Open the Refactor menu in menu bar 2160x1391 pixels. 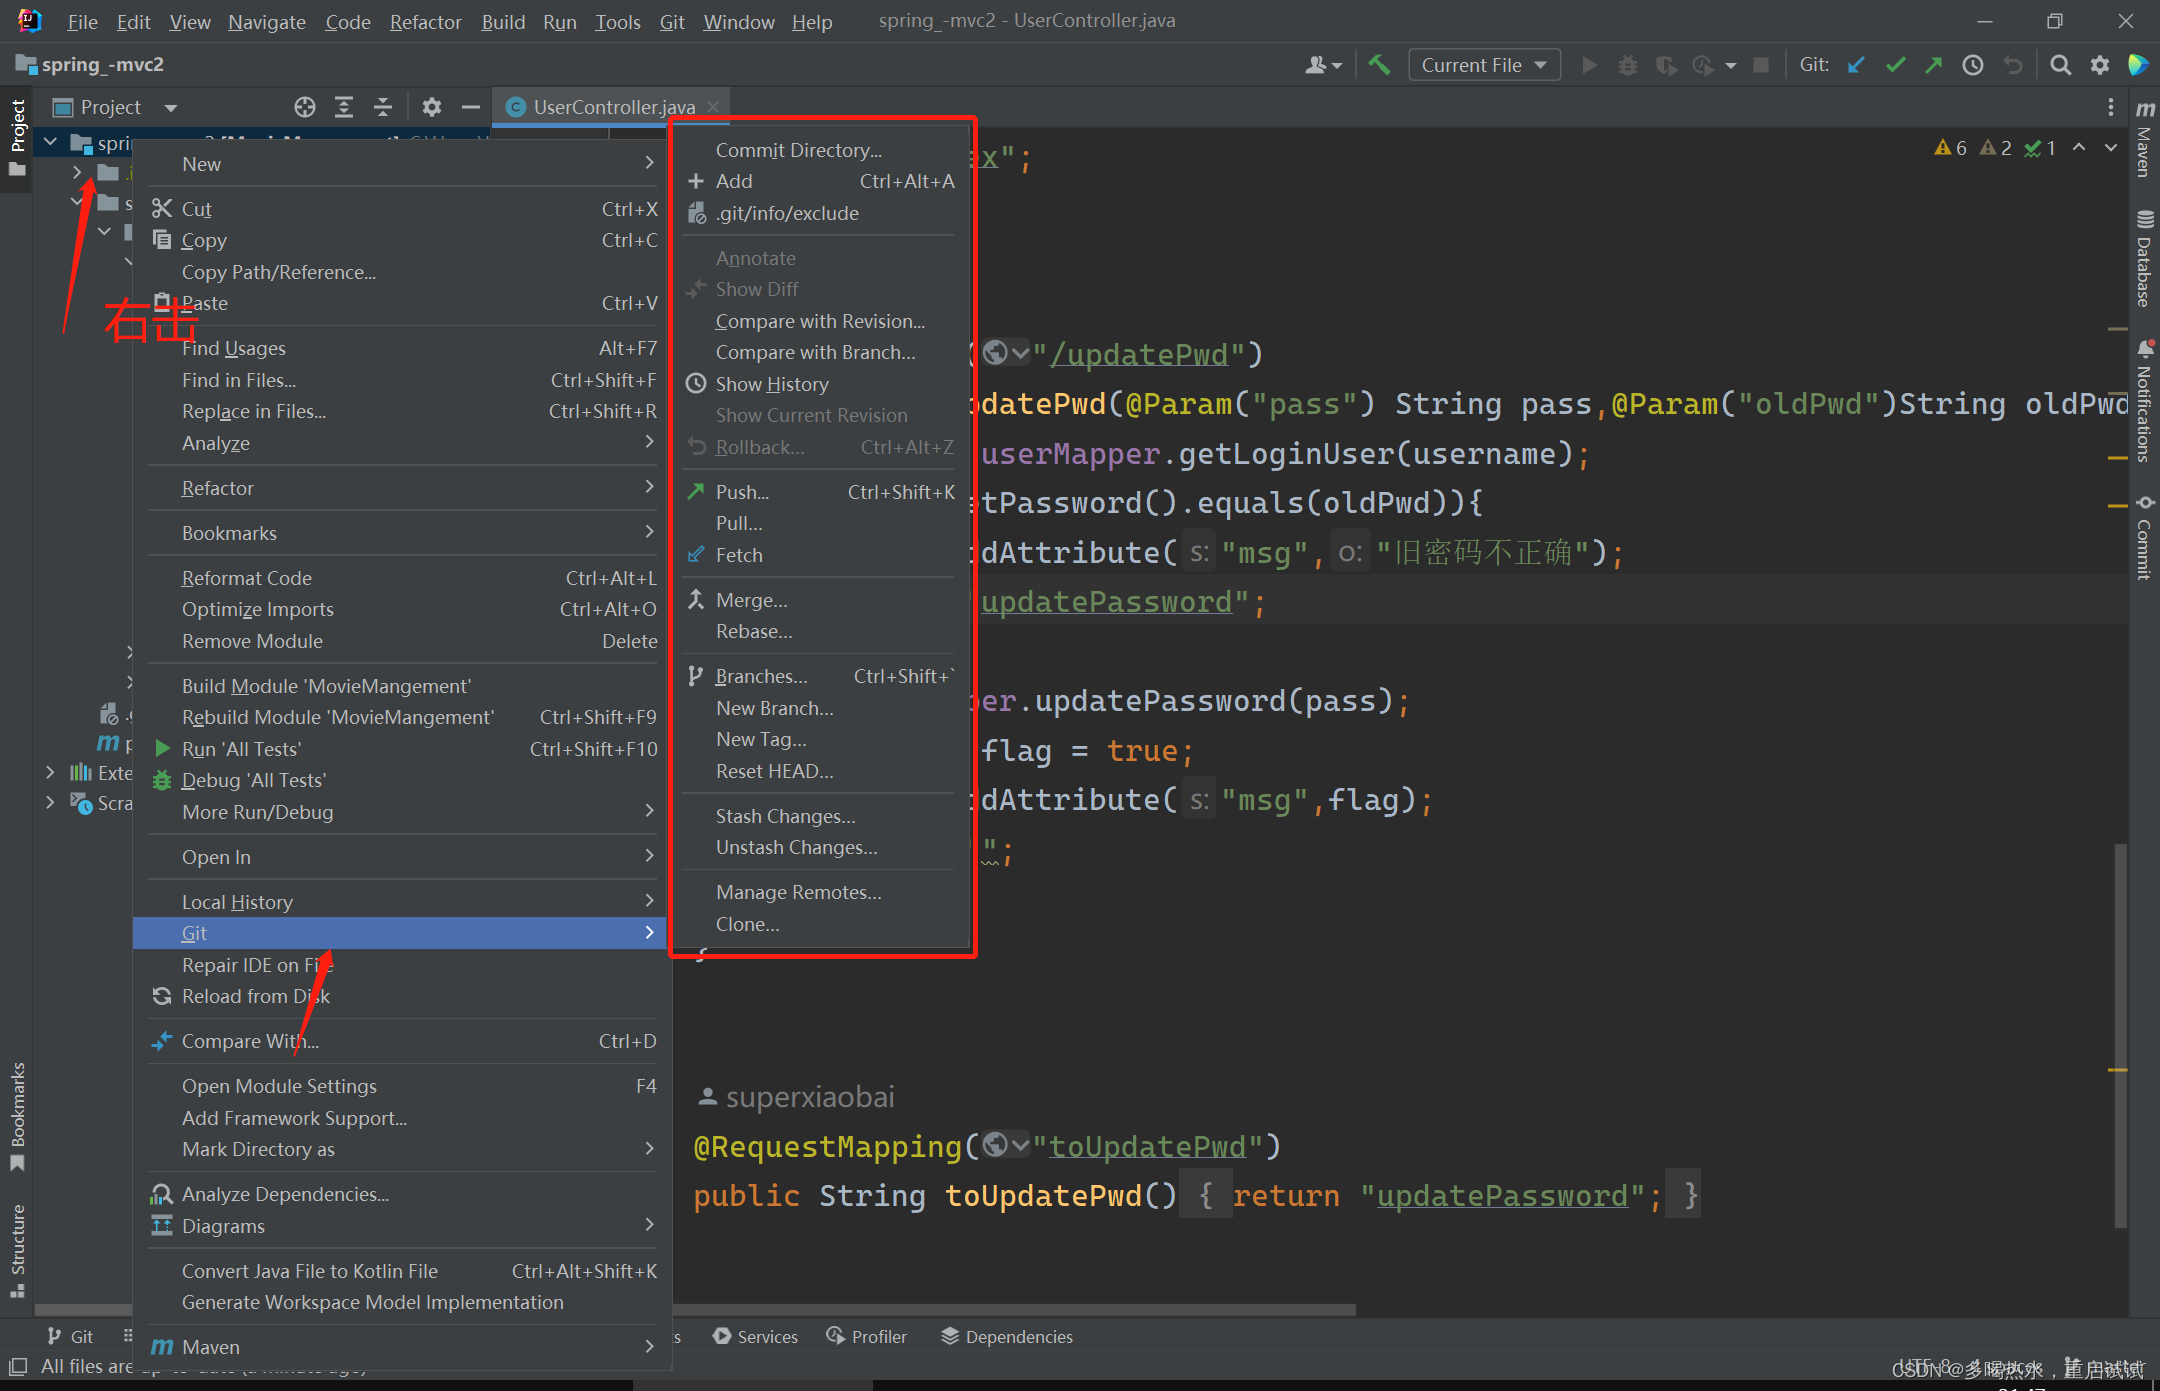click(425, 22)
